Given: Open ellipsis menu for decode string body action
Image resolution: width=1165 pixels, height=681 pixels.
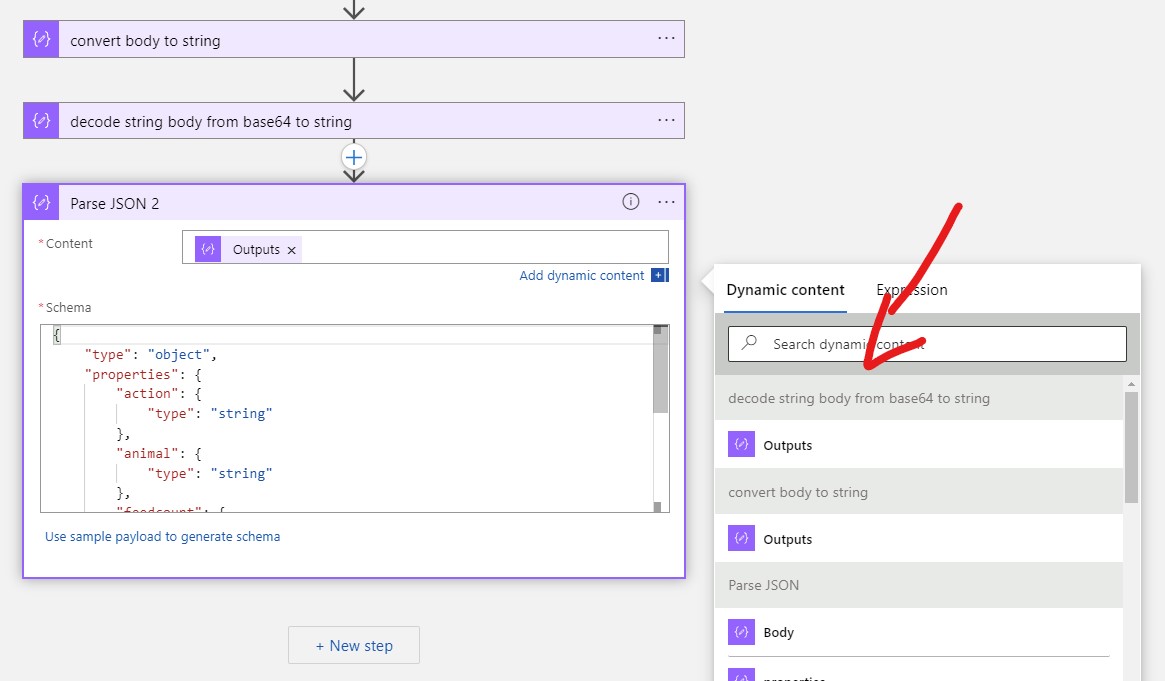Looking at the screenshot, I should pyautogui.click(x=666, y=120).
